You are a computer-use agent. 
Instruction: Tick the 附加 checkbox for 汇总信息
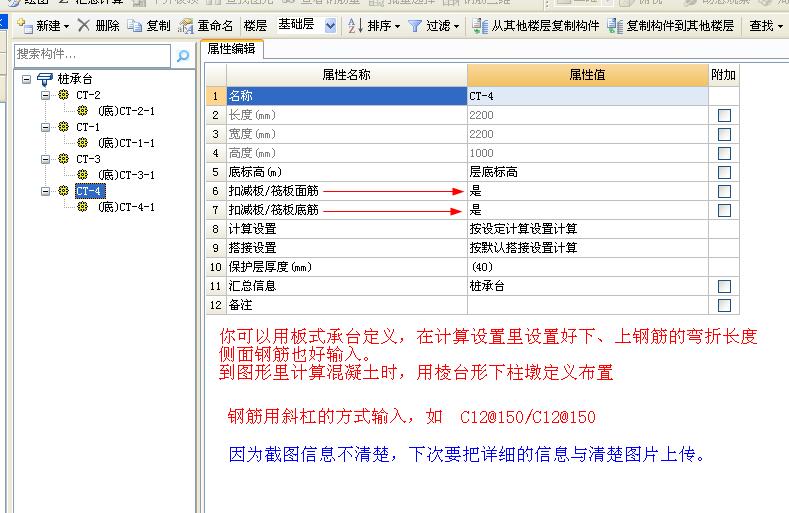pyautogui.click(x=724, y=286)
